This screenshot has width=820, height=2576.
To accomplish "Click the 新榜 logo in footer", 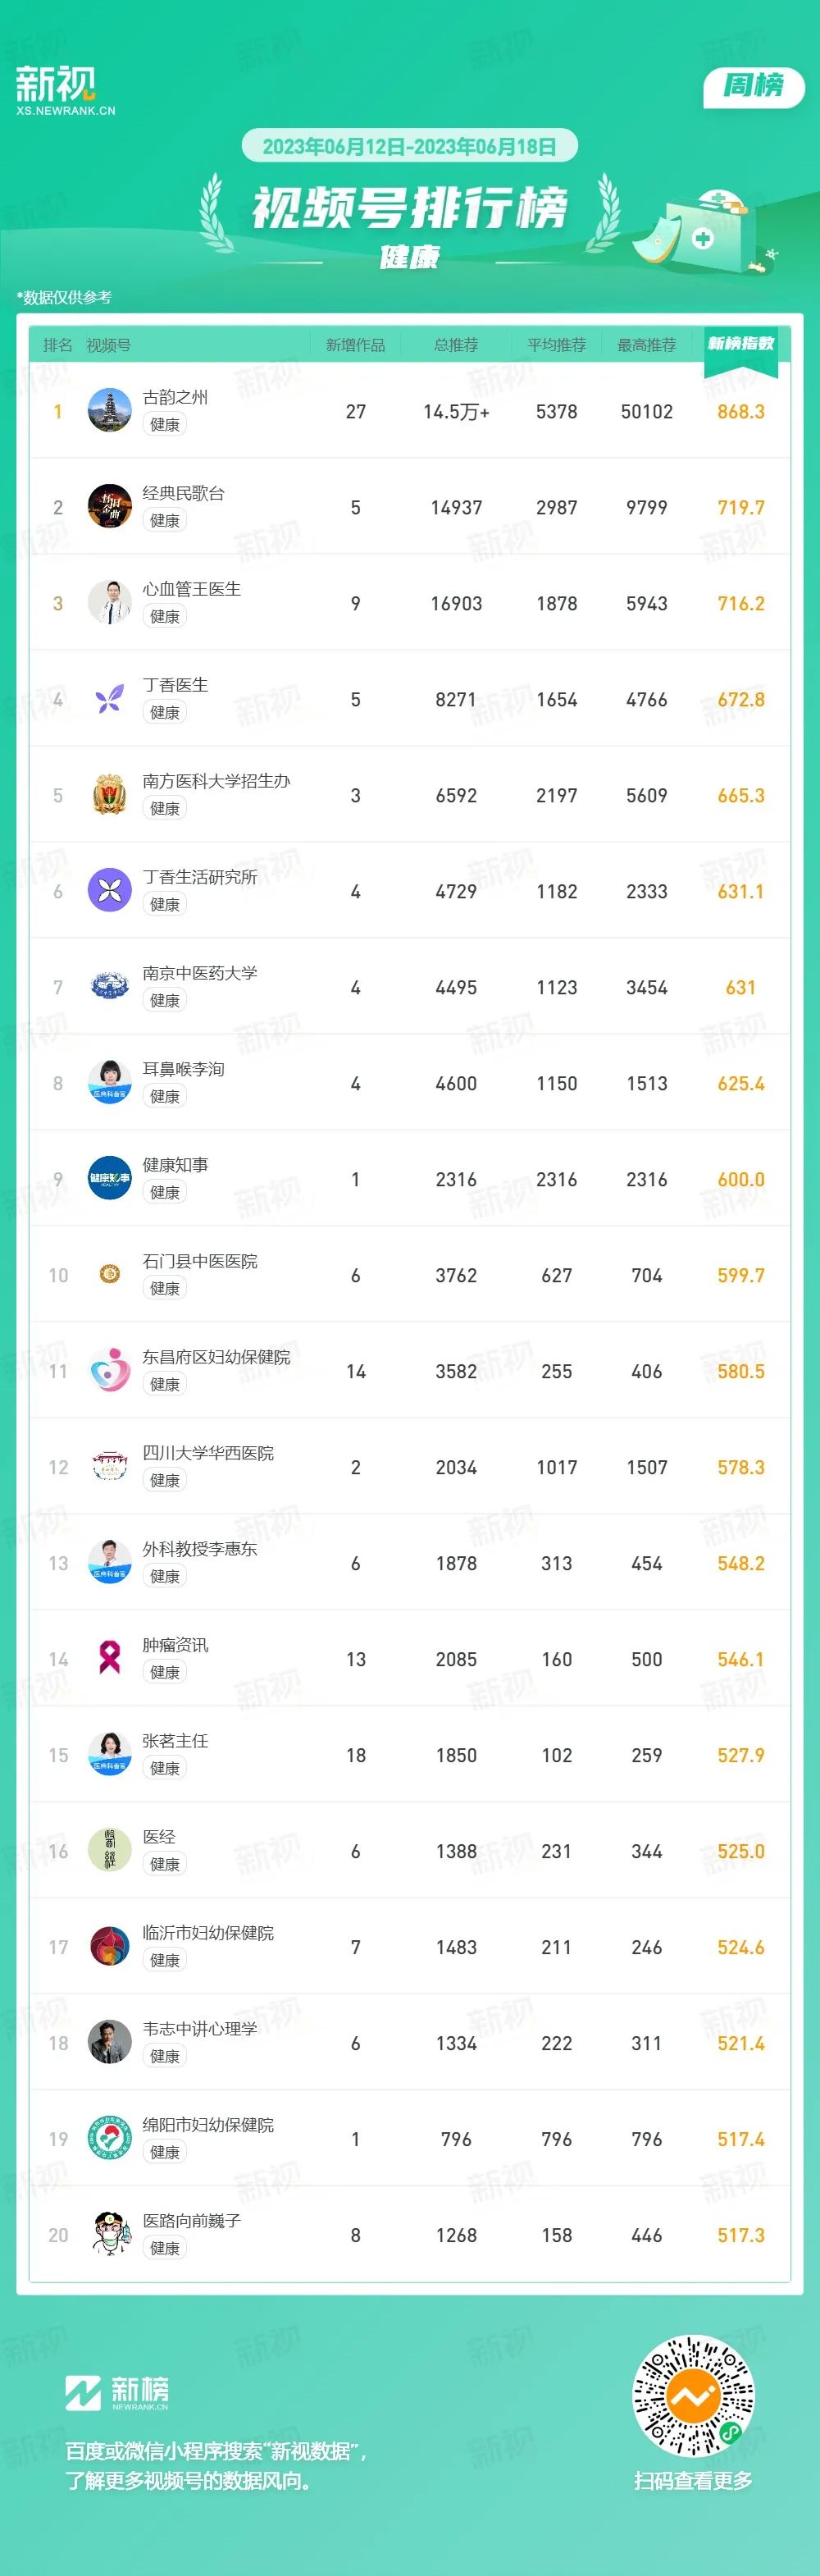I will (x=117, y=2393).
